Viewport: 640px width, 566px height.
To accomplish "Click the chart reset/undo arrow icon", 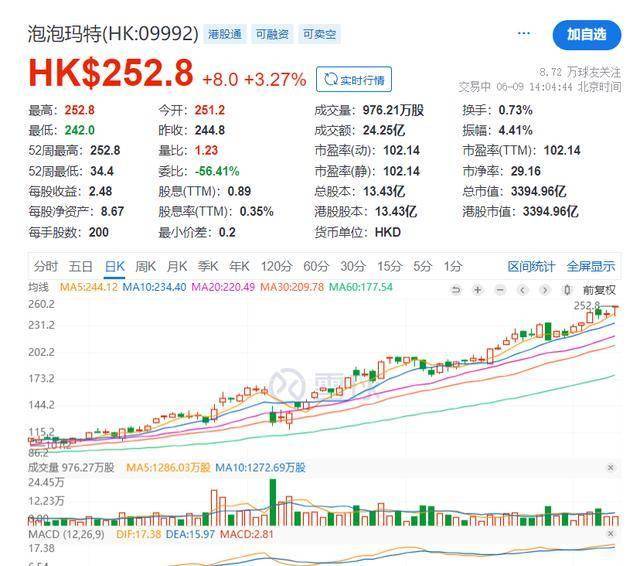I will (456, 290).
